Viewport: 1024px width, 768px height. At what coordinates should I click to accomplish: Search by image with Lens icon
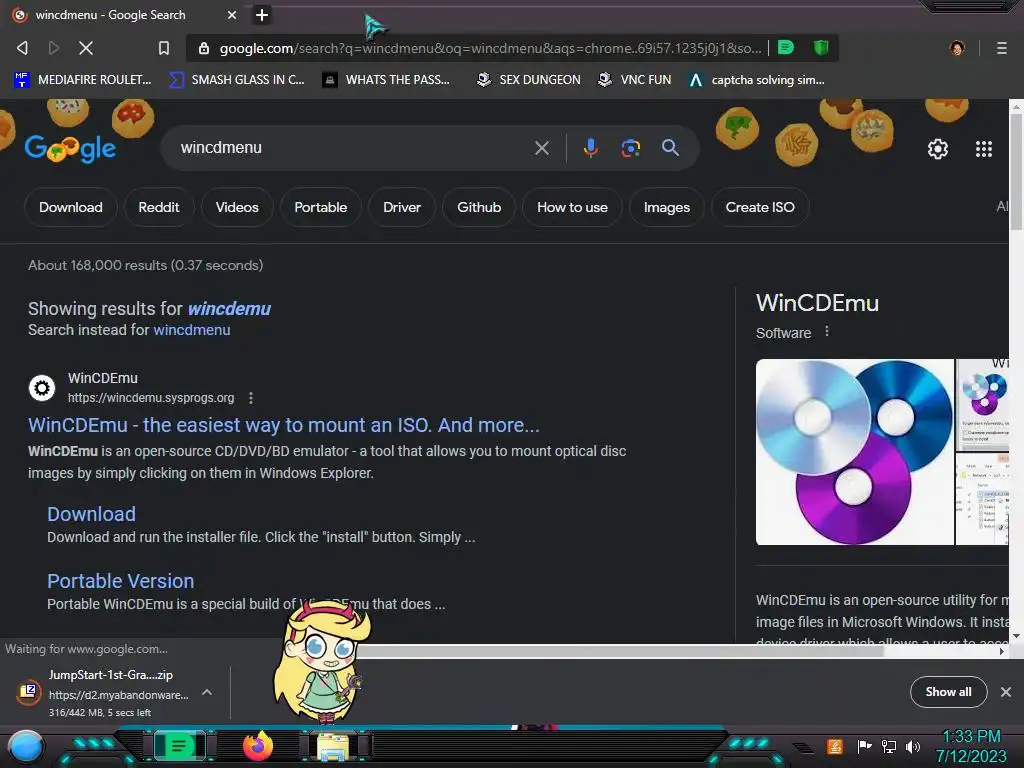coord(630,148)
